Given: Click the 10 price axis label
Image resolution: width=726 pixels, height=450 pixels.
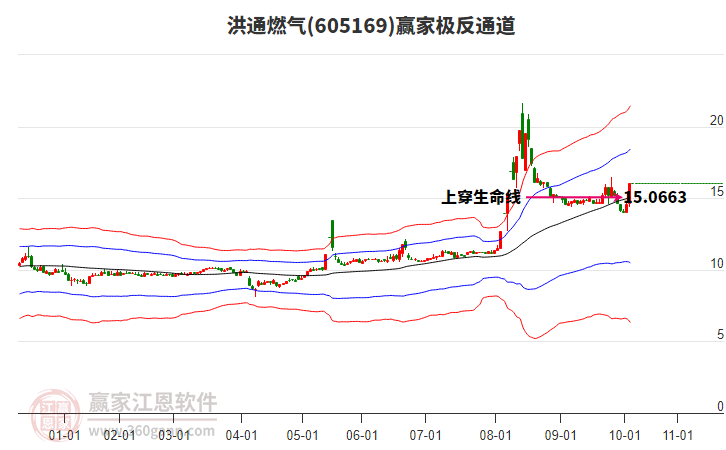Looking at the screenshot, I should point(717,263).
